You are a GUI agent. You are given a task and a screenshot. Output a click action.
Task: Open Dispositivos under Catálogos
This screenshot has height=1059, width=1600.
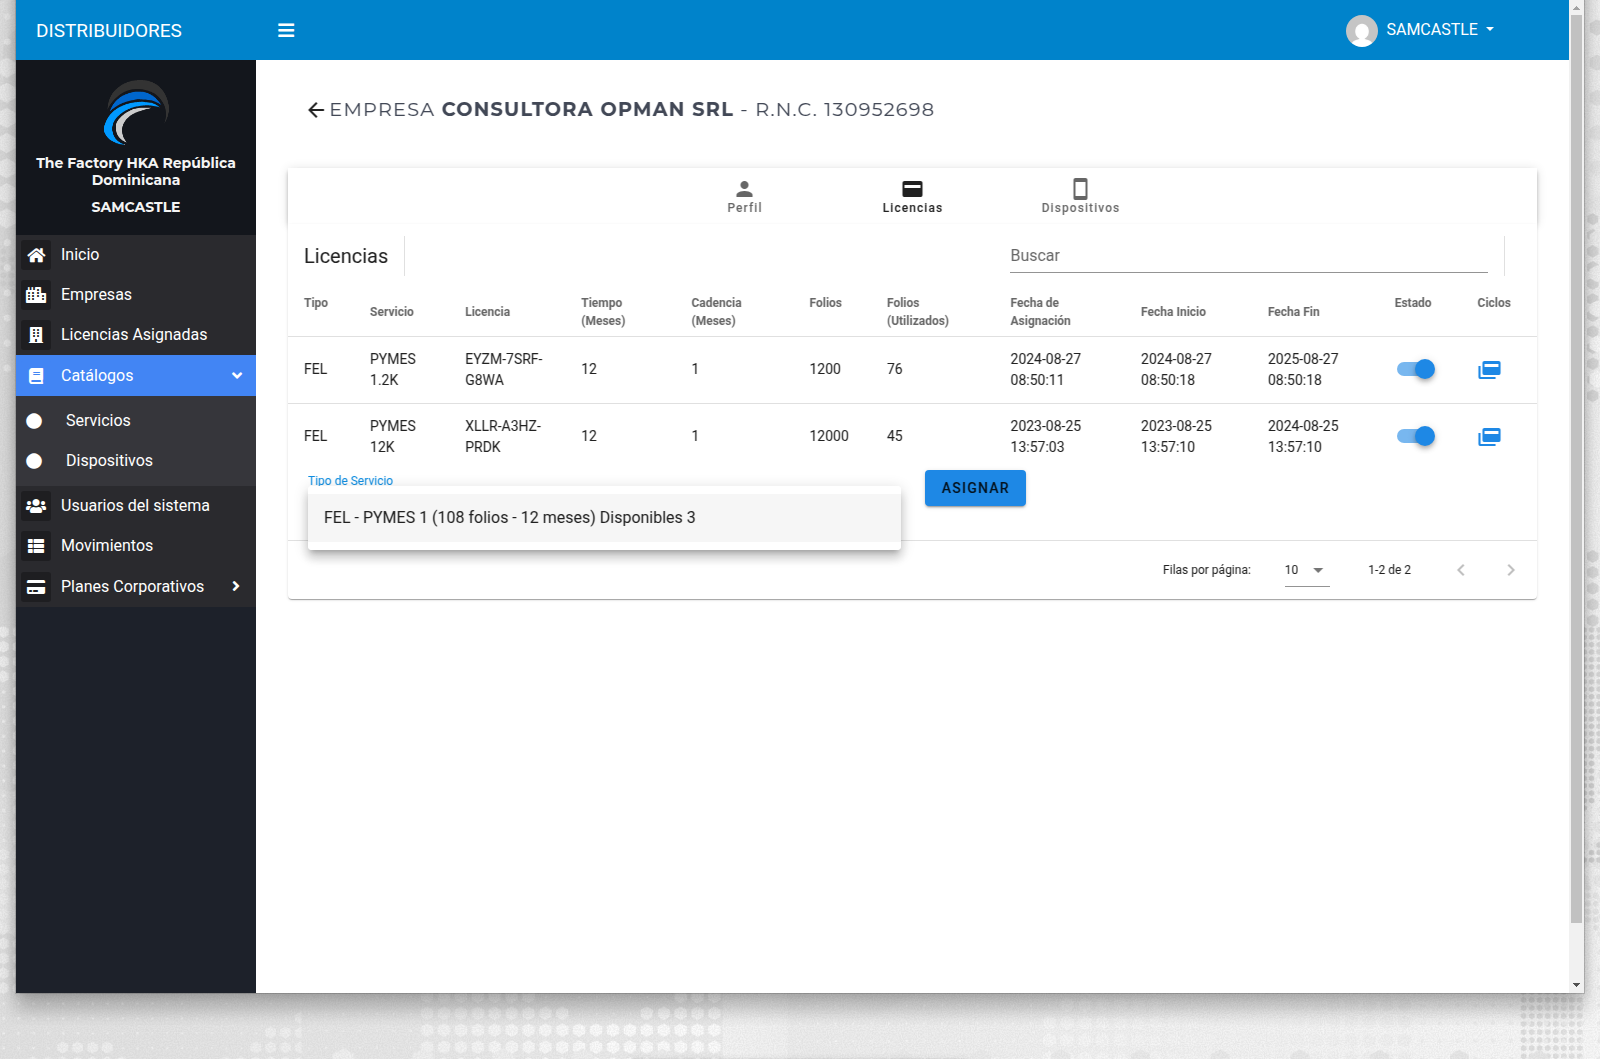[x=136, y=461]
